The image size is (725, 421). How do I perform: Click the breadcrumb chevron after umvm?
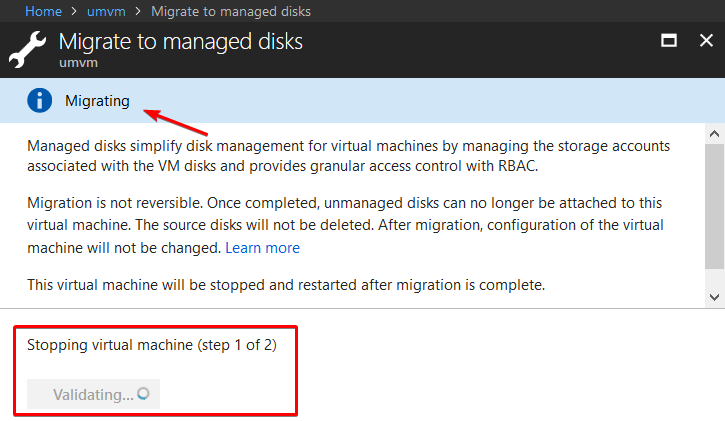[138, 11]
